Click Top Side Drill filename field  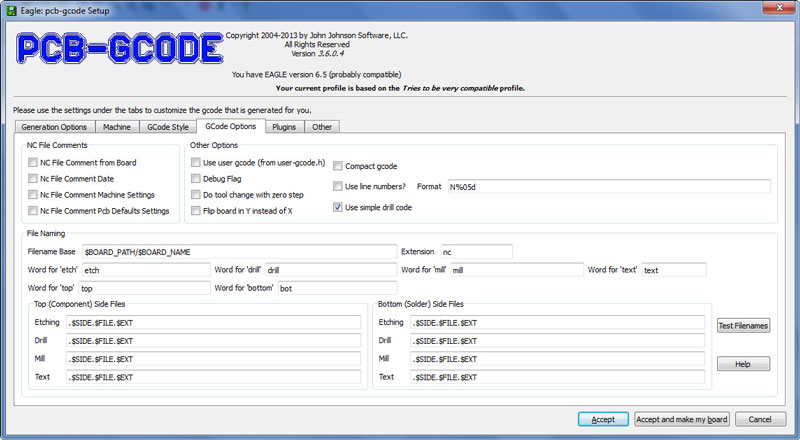[213, 340]
